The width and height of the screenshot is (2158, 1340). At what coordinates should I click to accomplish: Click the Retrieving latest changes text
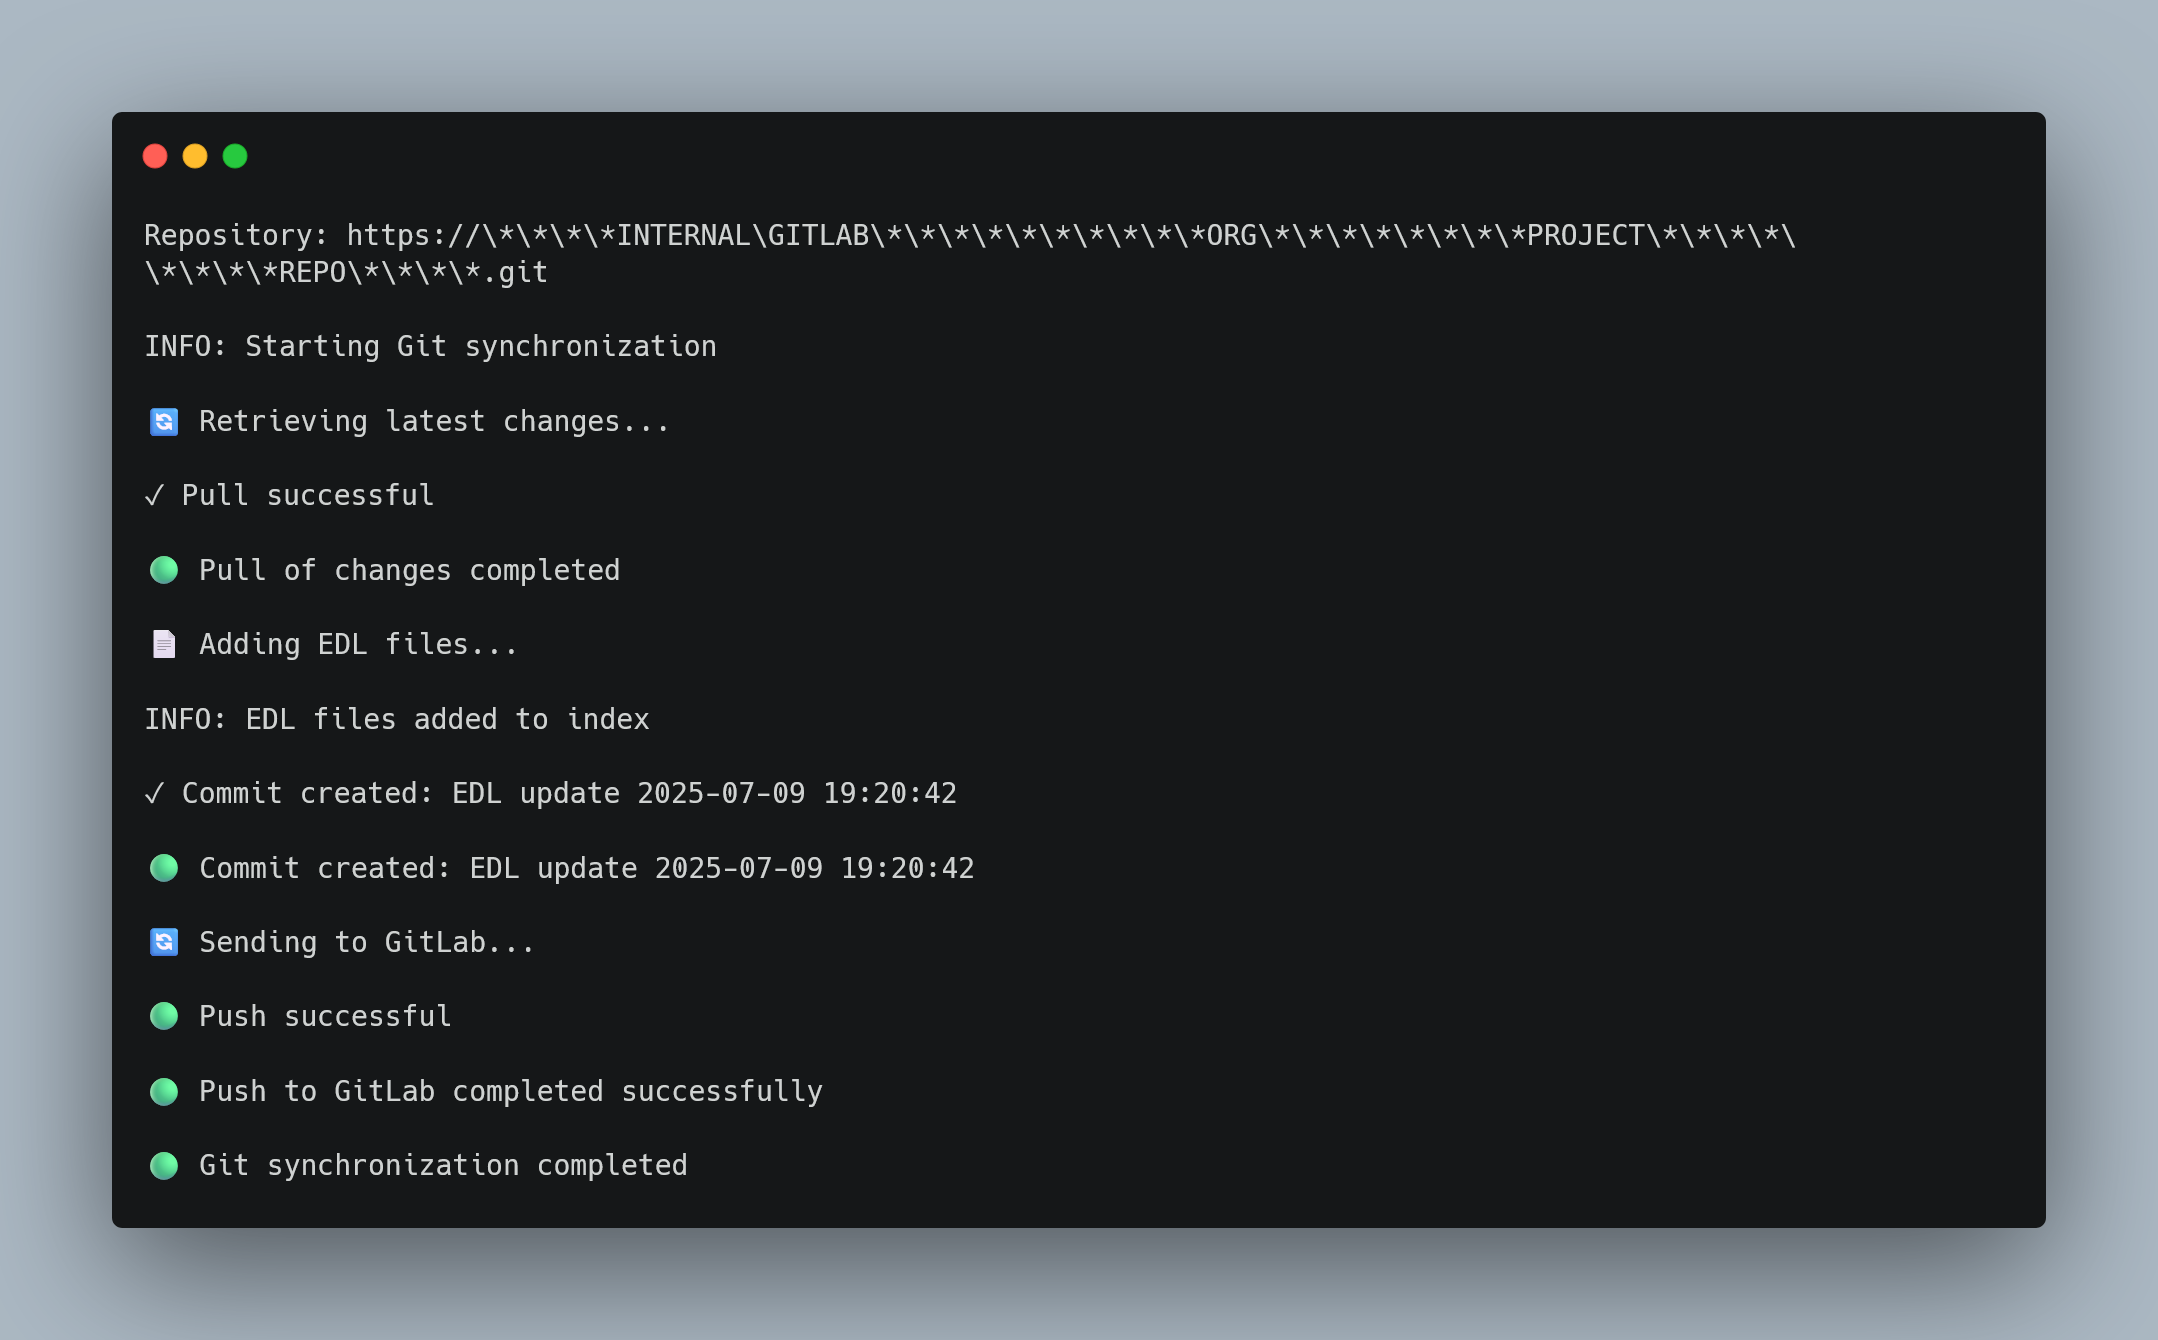pos(434,422)
